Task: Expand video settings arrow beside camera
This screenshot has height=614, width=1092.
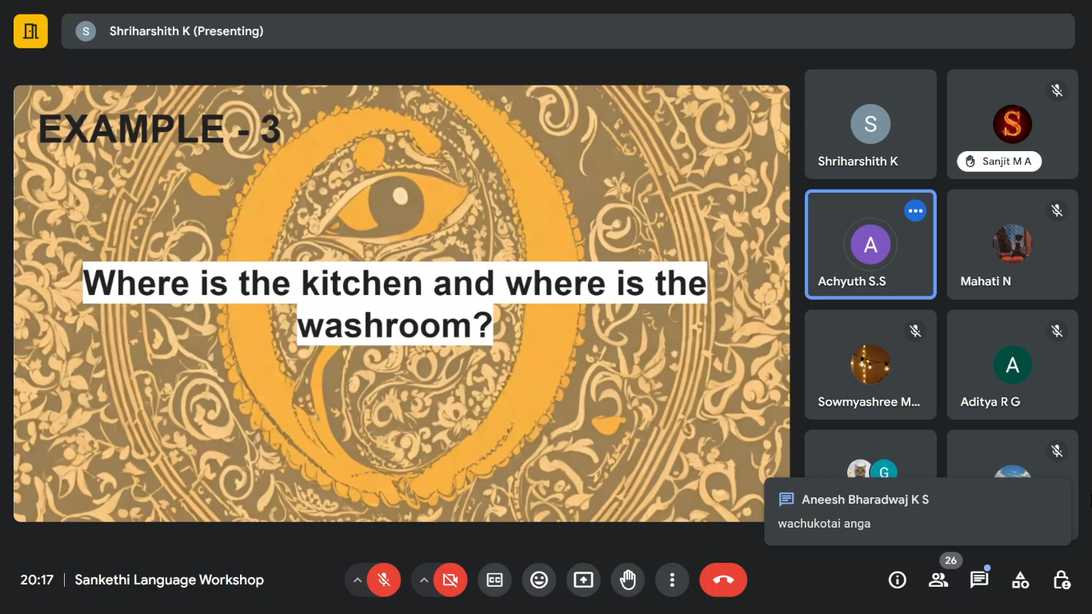Action: pyautogui.click(x=424, y=580)
